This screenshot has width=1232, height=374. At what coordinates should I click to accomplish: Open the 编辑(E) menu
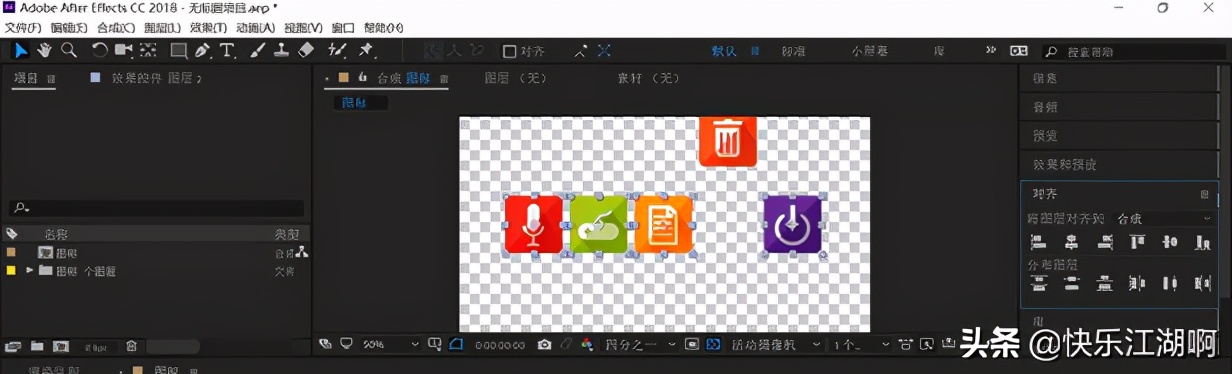tap(70, 28)
